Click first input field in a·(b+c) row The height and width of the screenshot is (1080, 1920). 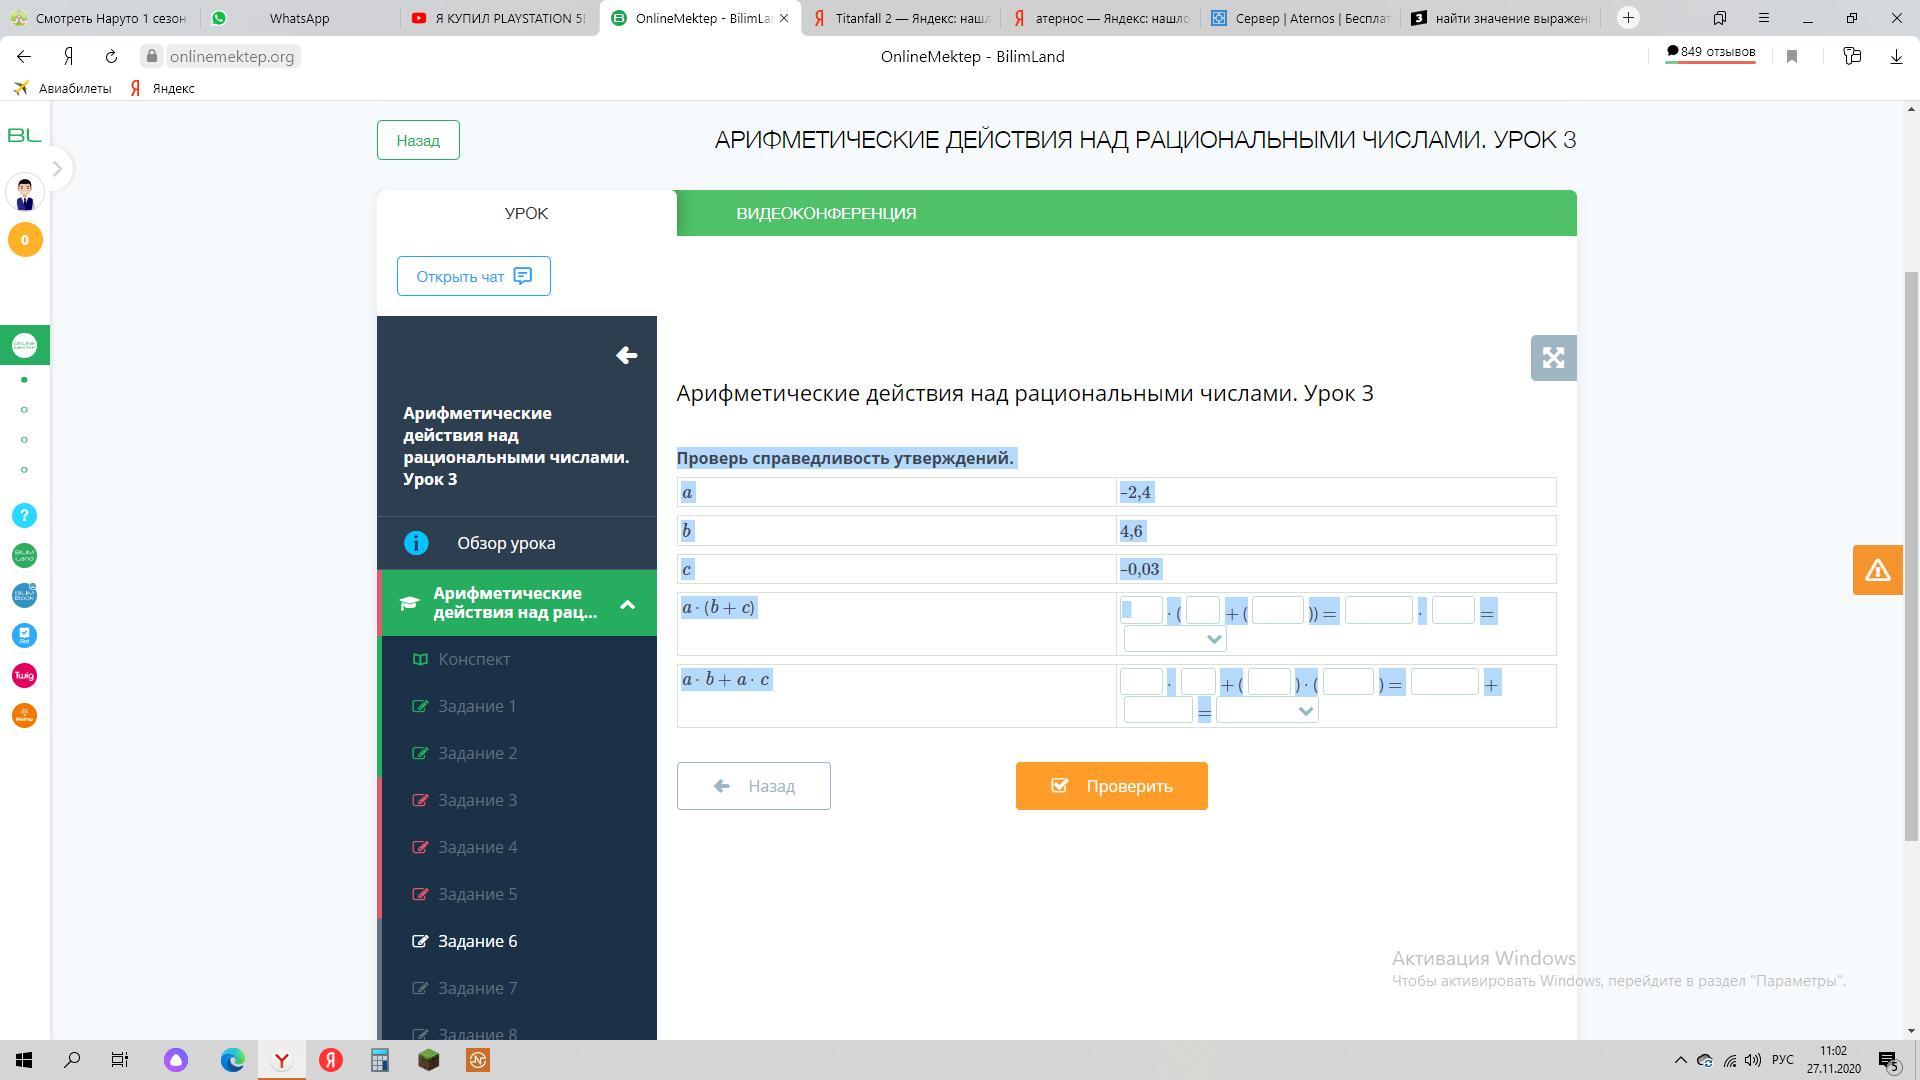pos(1141,610)
